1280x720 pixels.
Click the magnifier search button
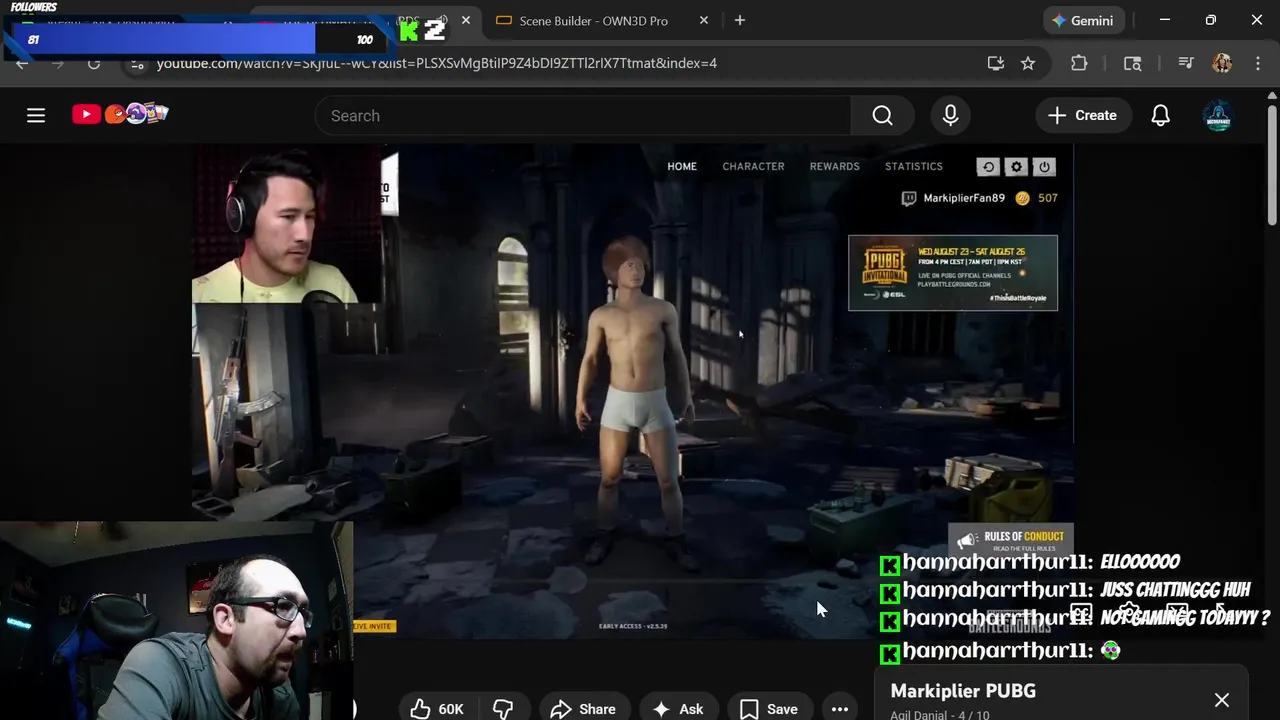coord(882,115)
